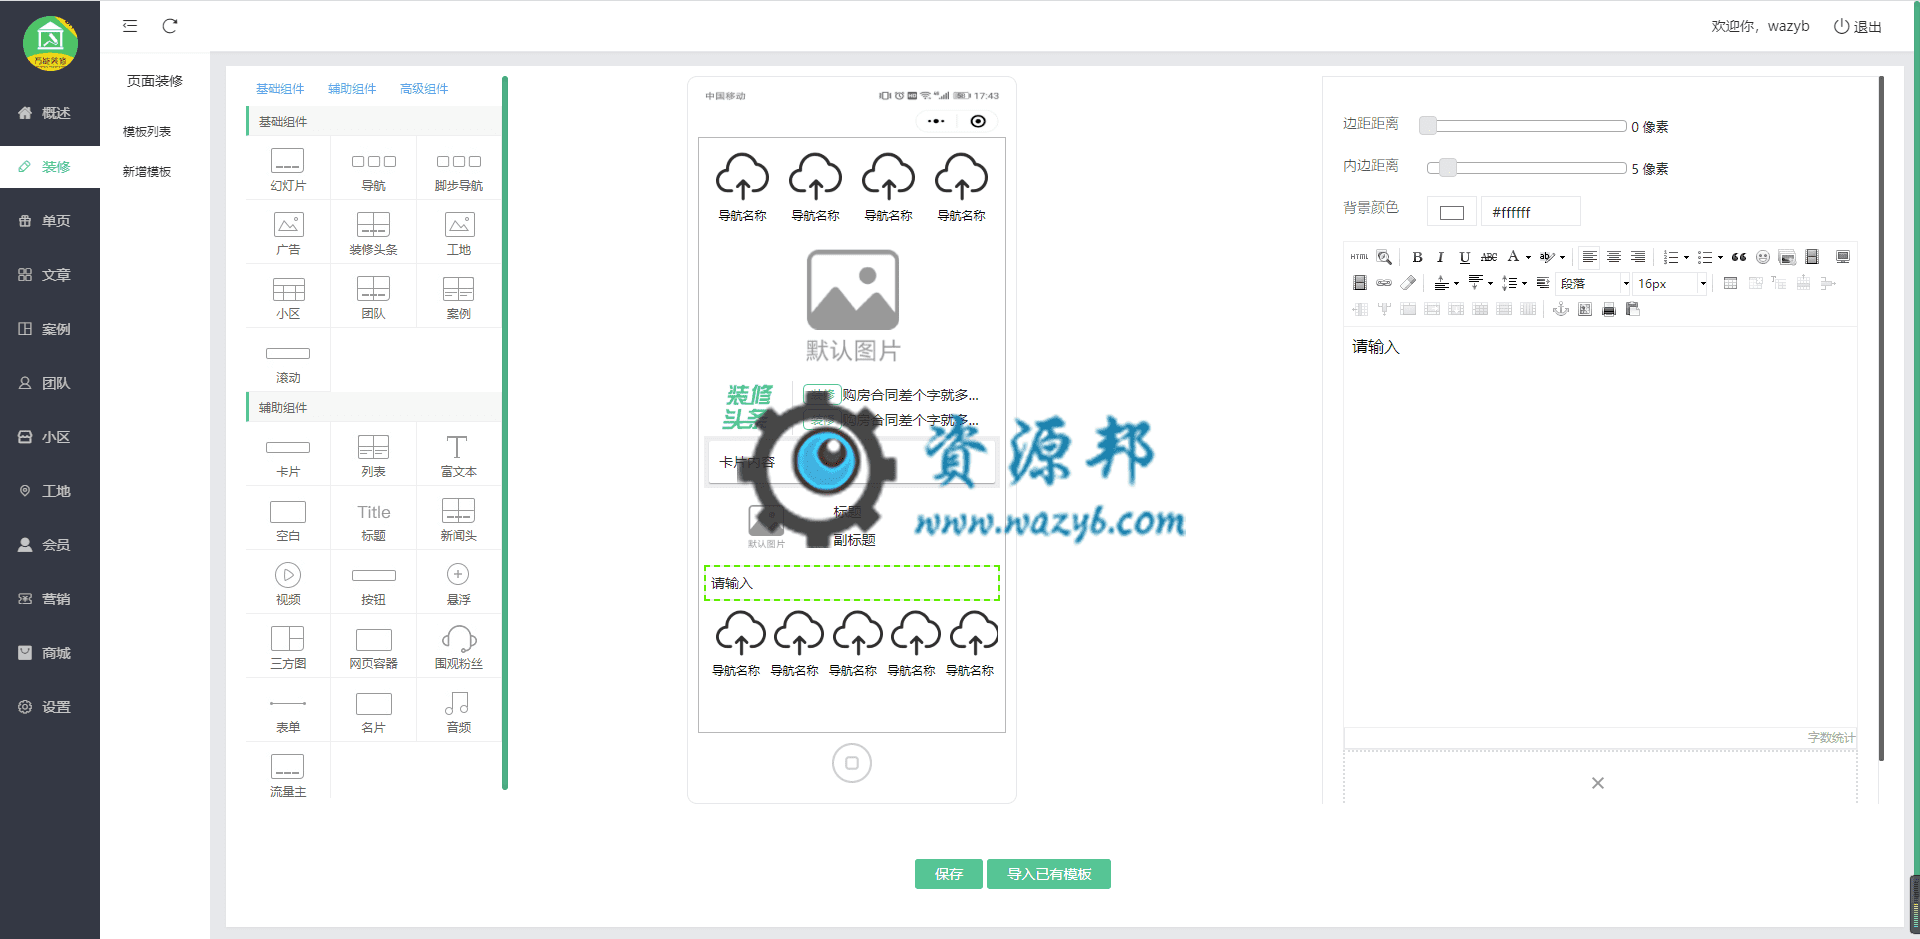Click the 页面装修 heading link
This screenshot has height=939, width=1920.
[155, 81]
